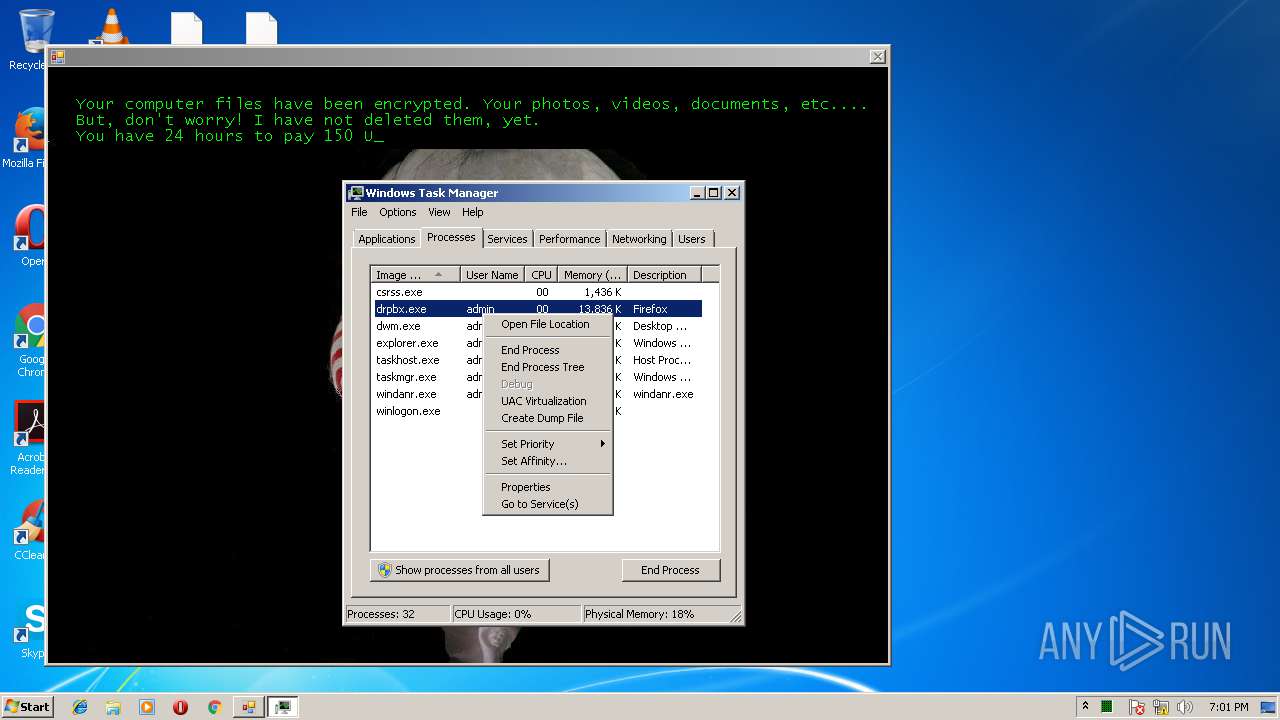This screenshot has height=720, width=1280.
Task: Choose End Process Tree
Action: pyautogui.click(x=547, y=367)
